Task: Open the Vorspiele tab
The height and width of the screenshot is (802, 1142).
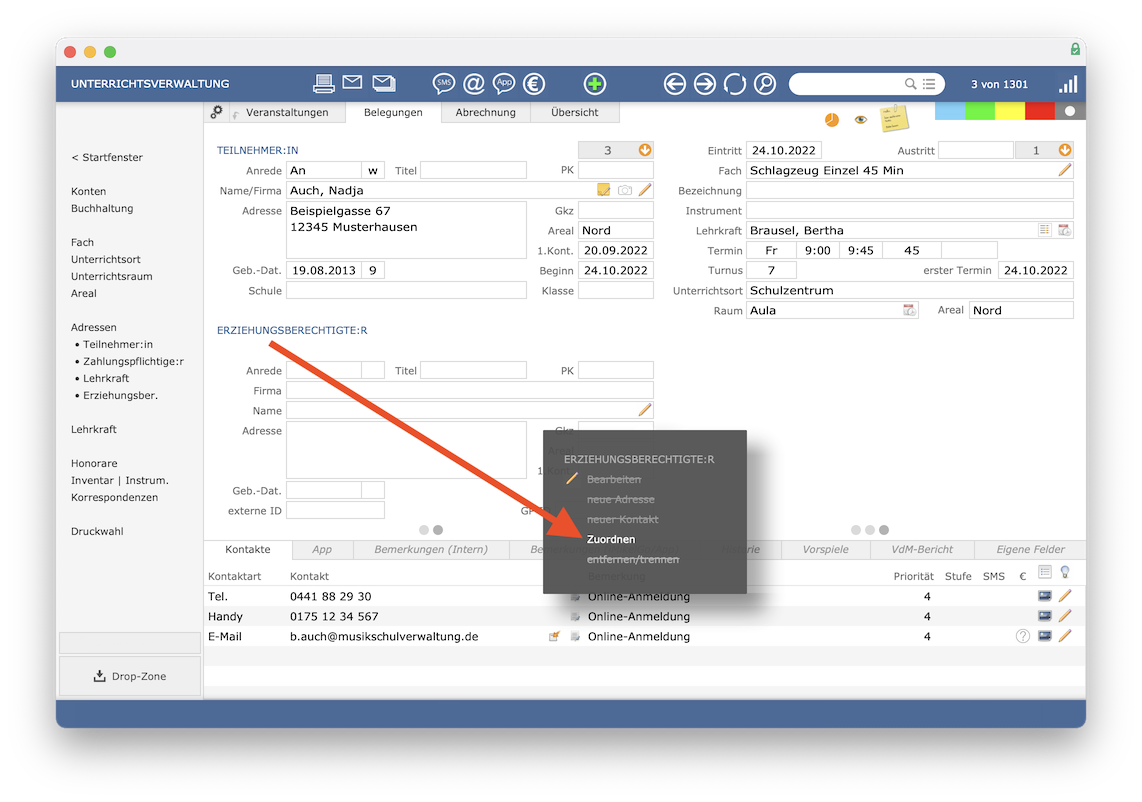Action: [x=825, y=549]
